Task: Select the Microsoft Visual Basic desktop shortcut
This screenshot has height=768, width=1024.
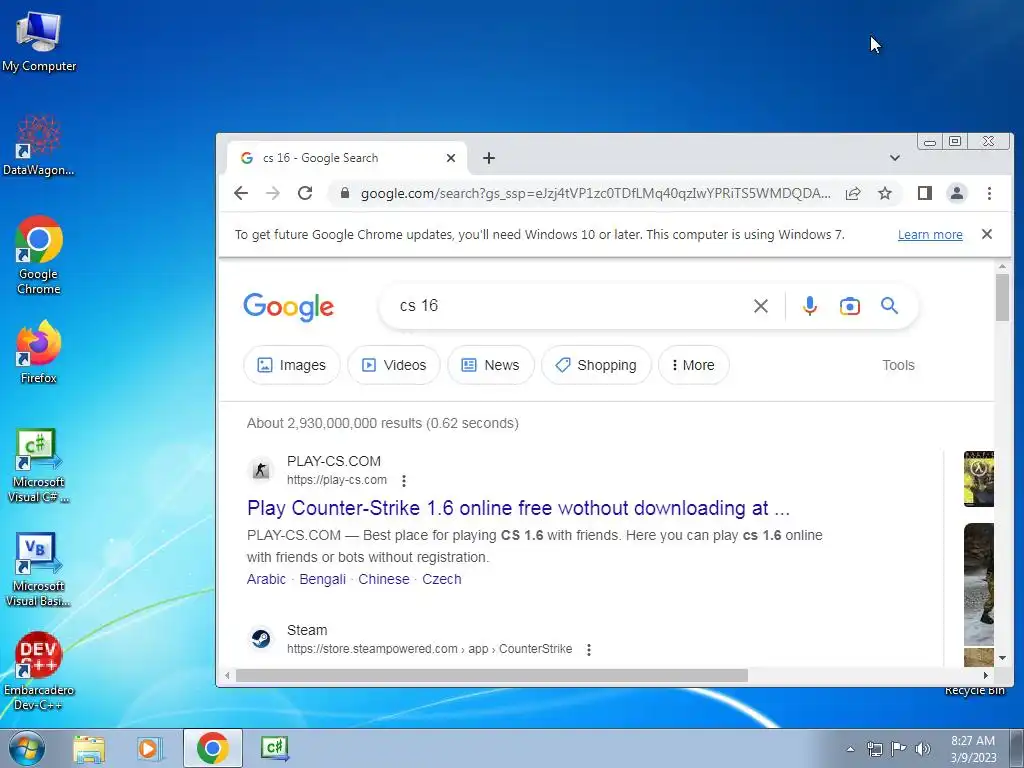Action: click(x=39, y=569)
